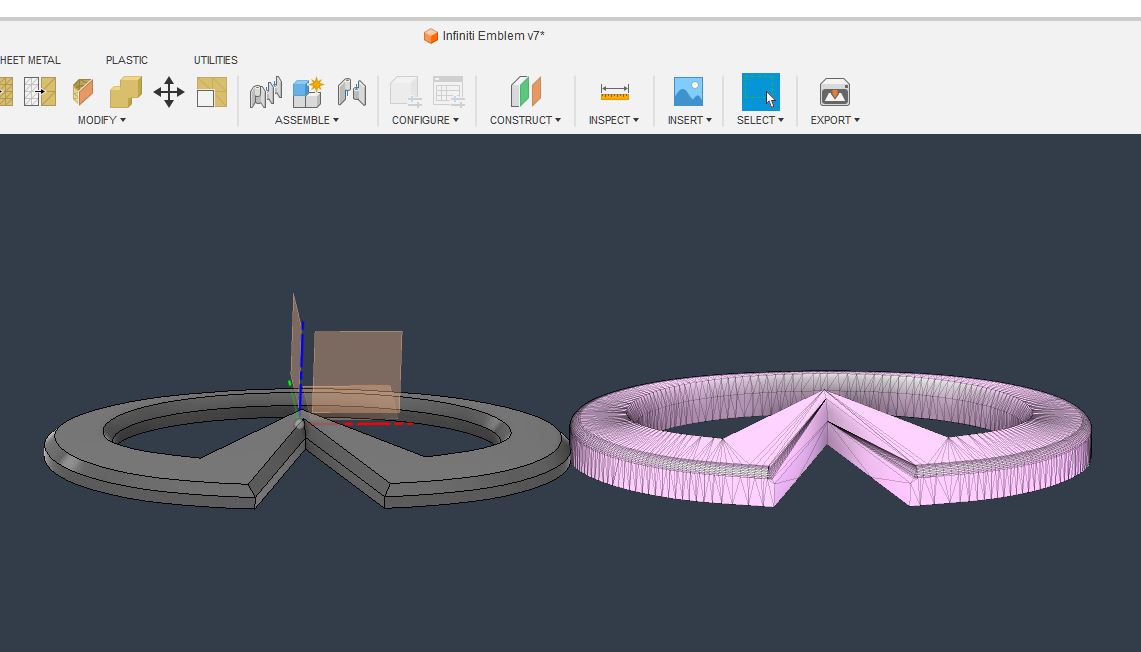Image resolution: width=1141 pixels, height=652 pixels.
Task: Click the Joint tool icon
Action: (265, 93)
